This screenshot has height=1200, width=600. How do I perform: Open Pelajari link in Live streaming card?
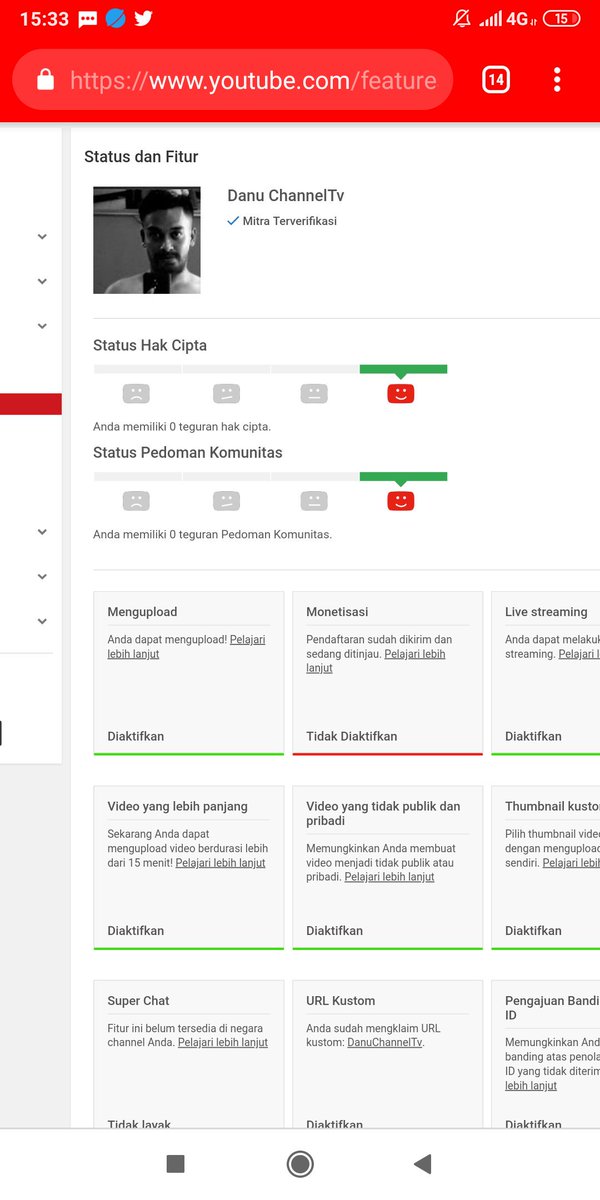(x=579, y=654)
